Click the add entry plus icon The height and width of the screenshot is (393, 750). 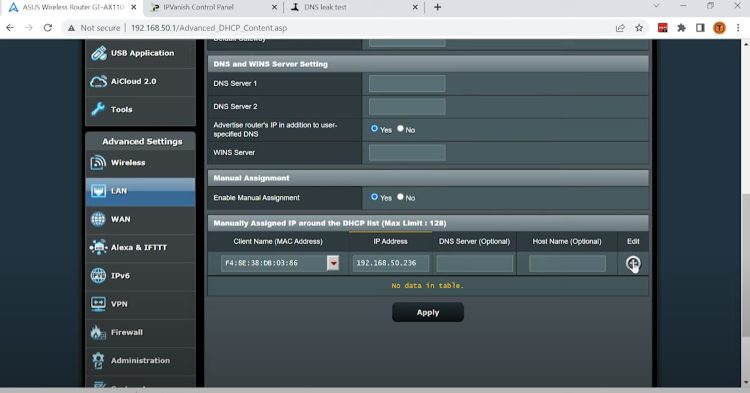(633, 263)
